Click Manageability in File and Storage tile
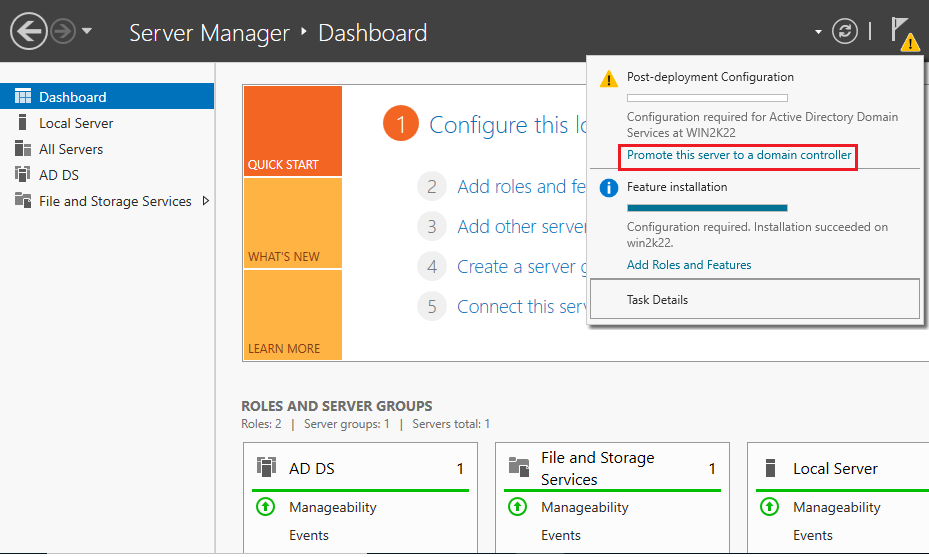Image resolution: width=929 pixels, height=557 pixels. pyautogui.click(x=585, y=507)
